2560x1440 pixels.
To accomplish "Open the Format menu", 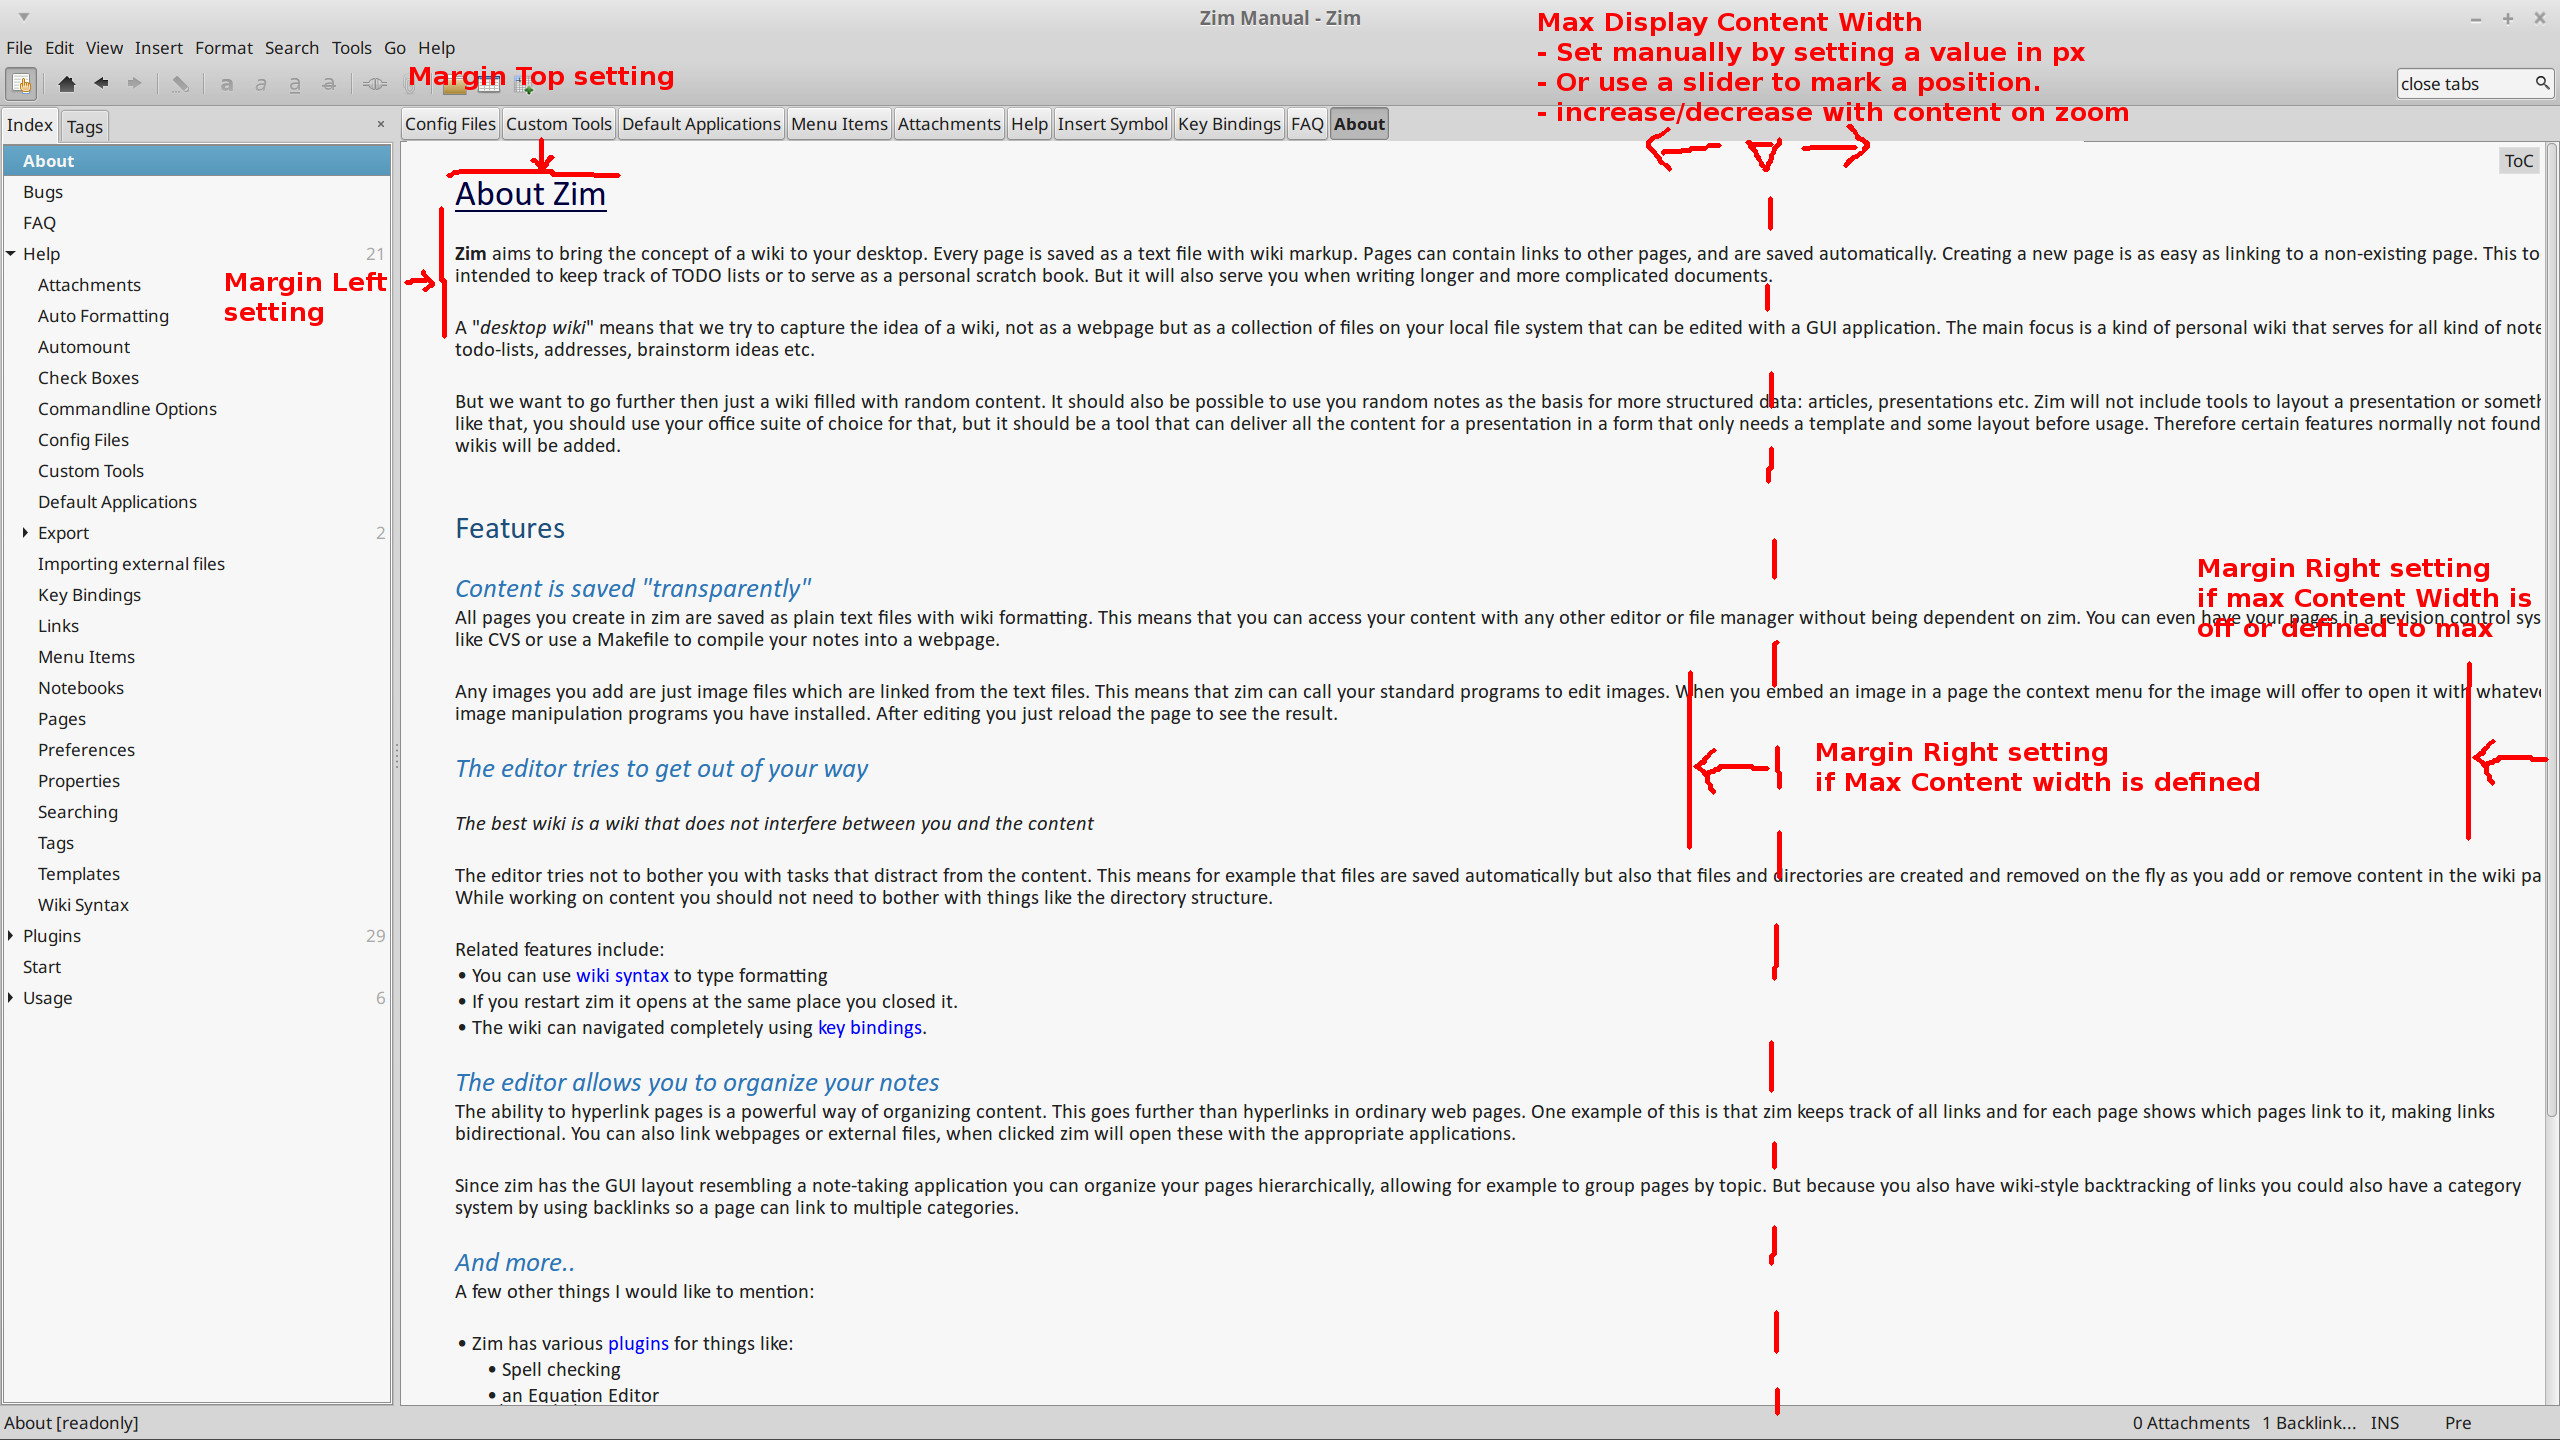I will (x=223, y=48).
